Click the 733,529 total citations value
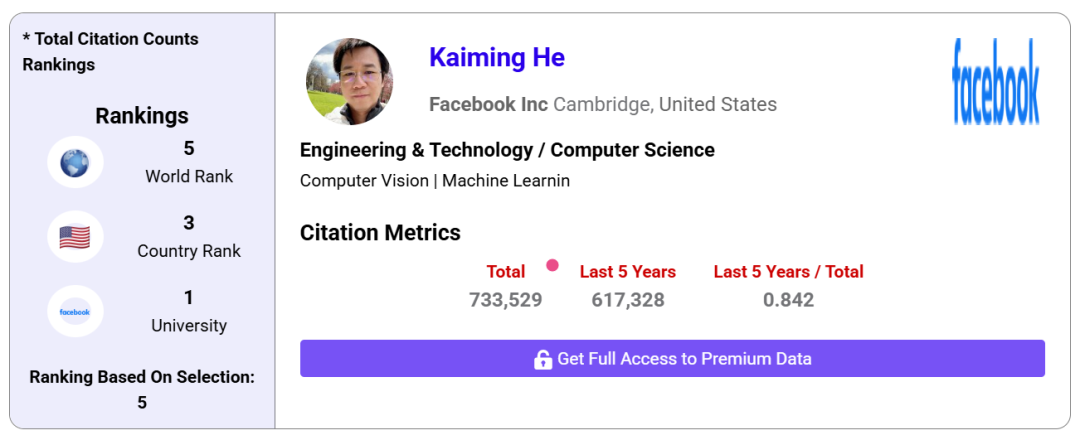 click(x=506, y=300)
